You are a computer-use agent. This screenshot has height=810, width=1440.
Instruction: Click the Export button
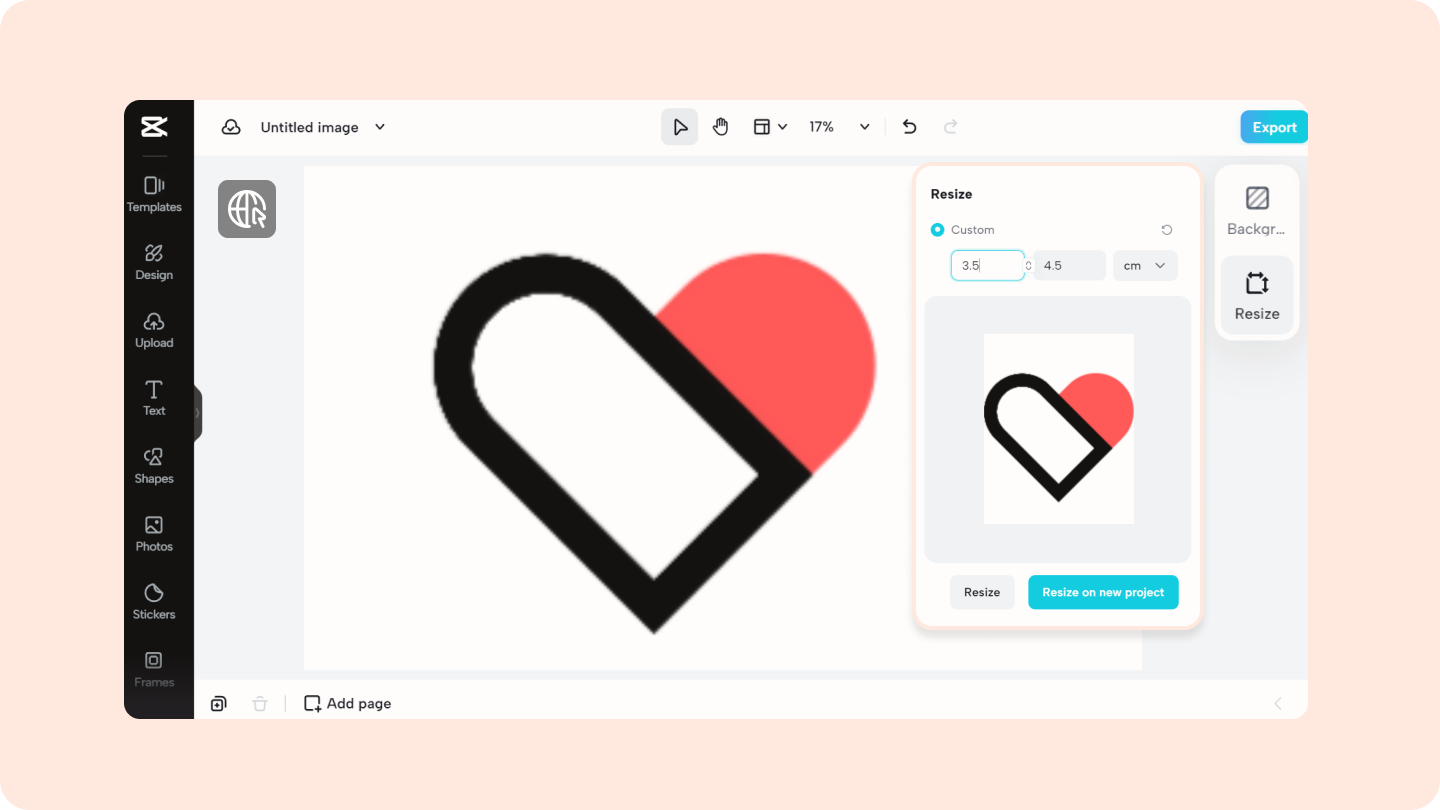pos(1273,126)
